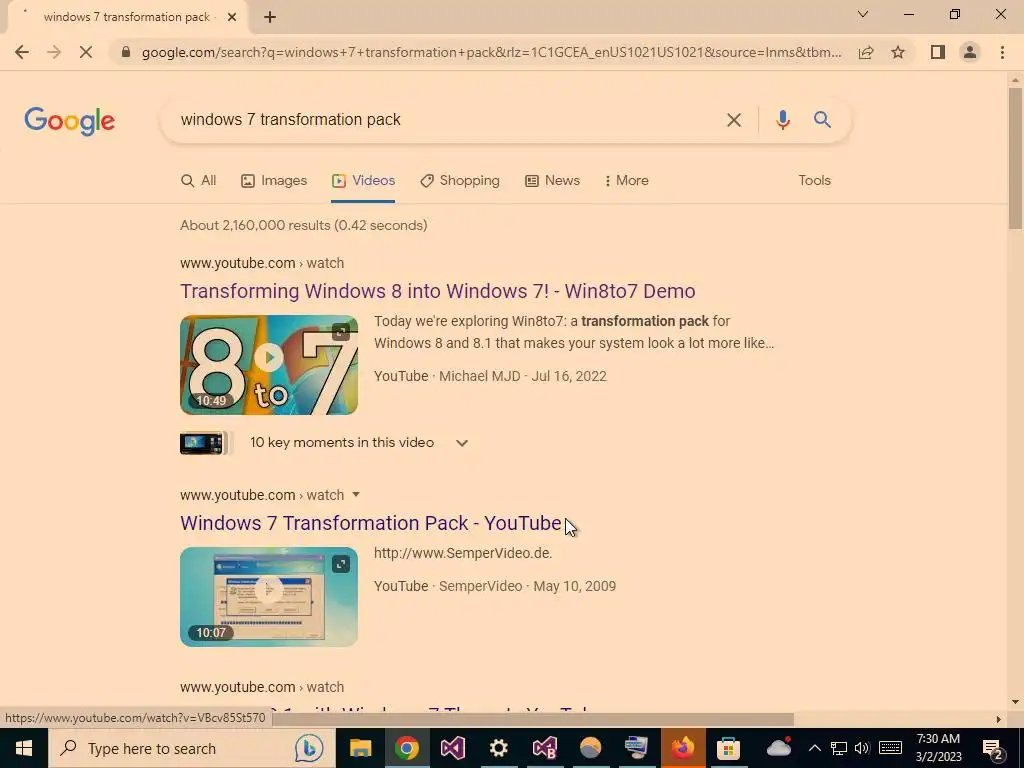Open the volume control in system tray

(862, 748)
